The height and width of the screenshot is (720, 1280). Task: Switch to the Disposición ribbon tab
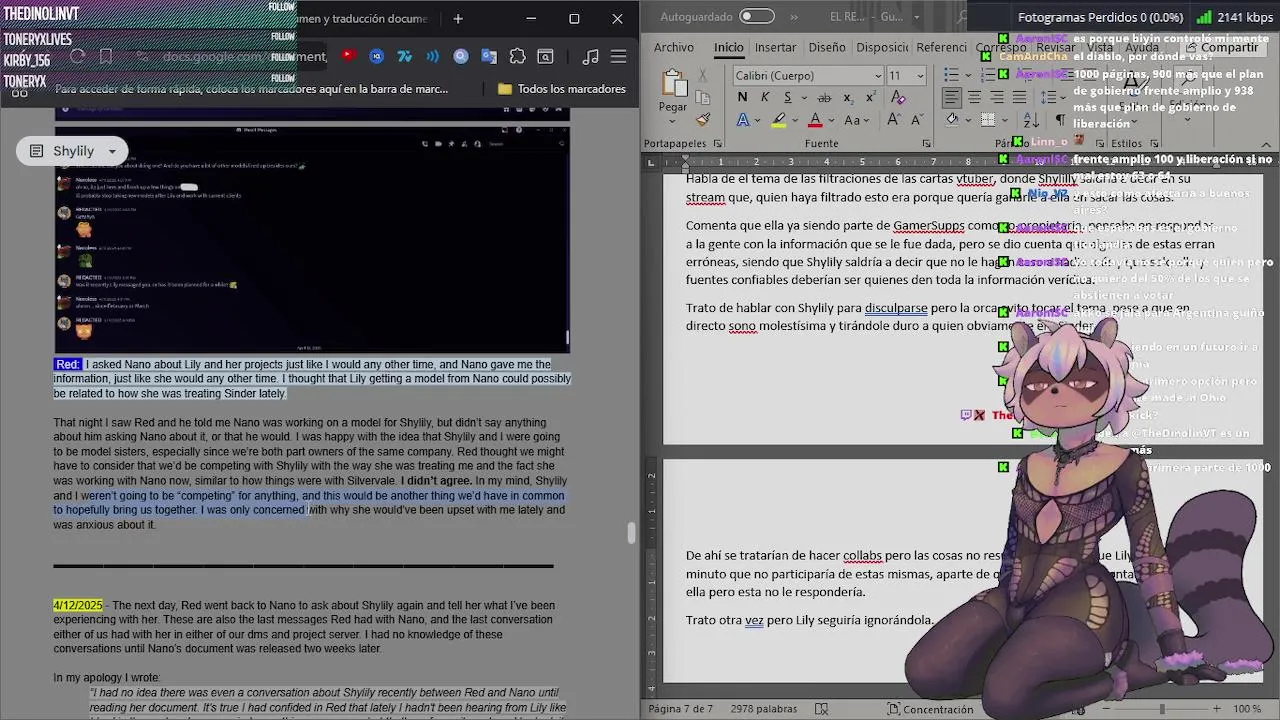(x=882, y=47)
